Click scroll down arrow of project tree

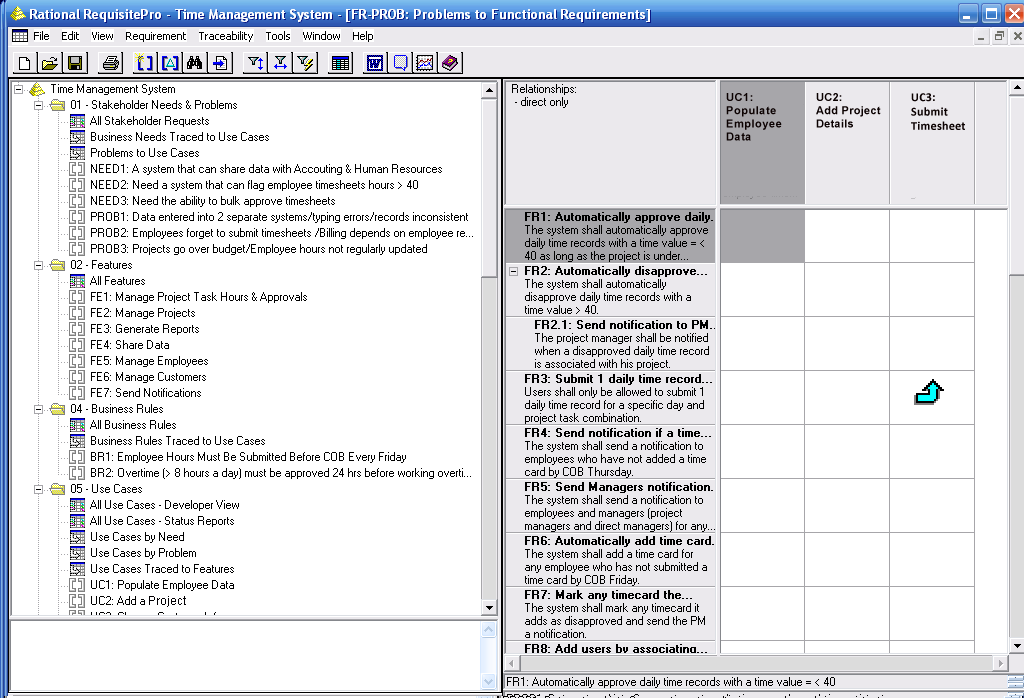(489, 608)
